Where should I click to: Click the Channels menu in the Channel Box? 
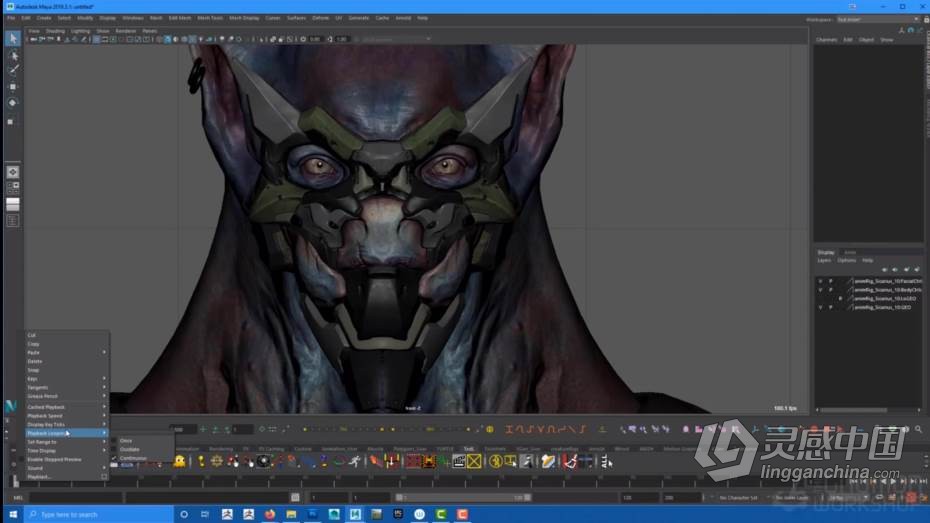pyautogui.click(x=826, y=40)
